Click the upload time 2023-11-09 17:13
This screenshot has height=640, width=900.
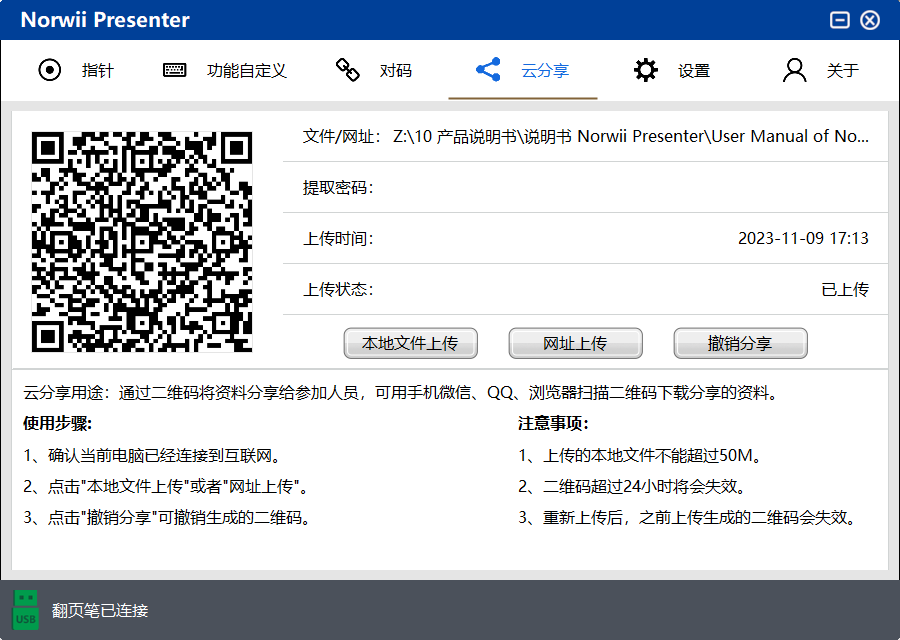point(803,238)
